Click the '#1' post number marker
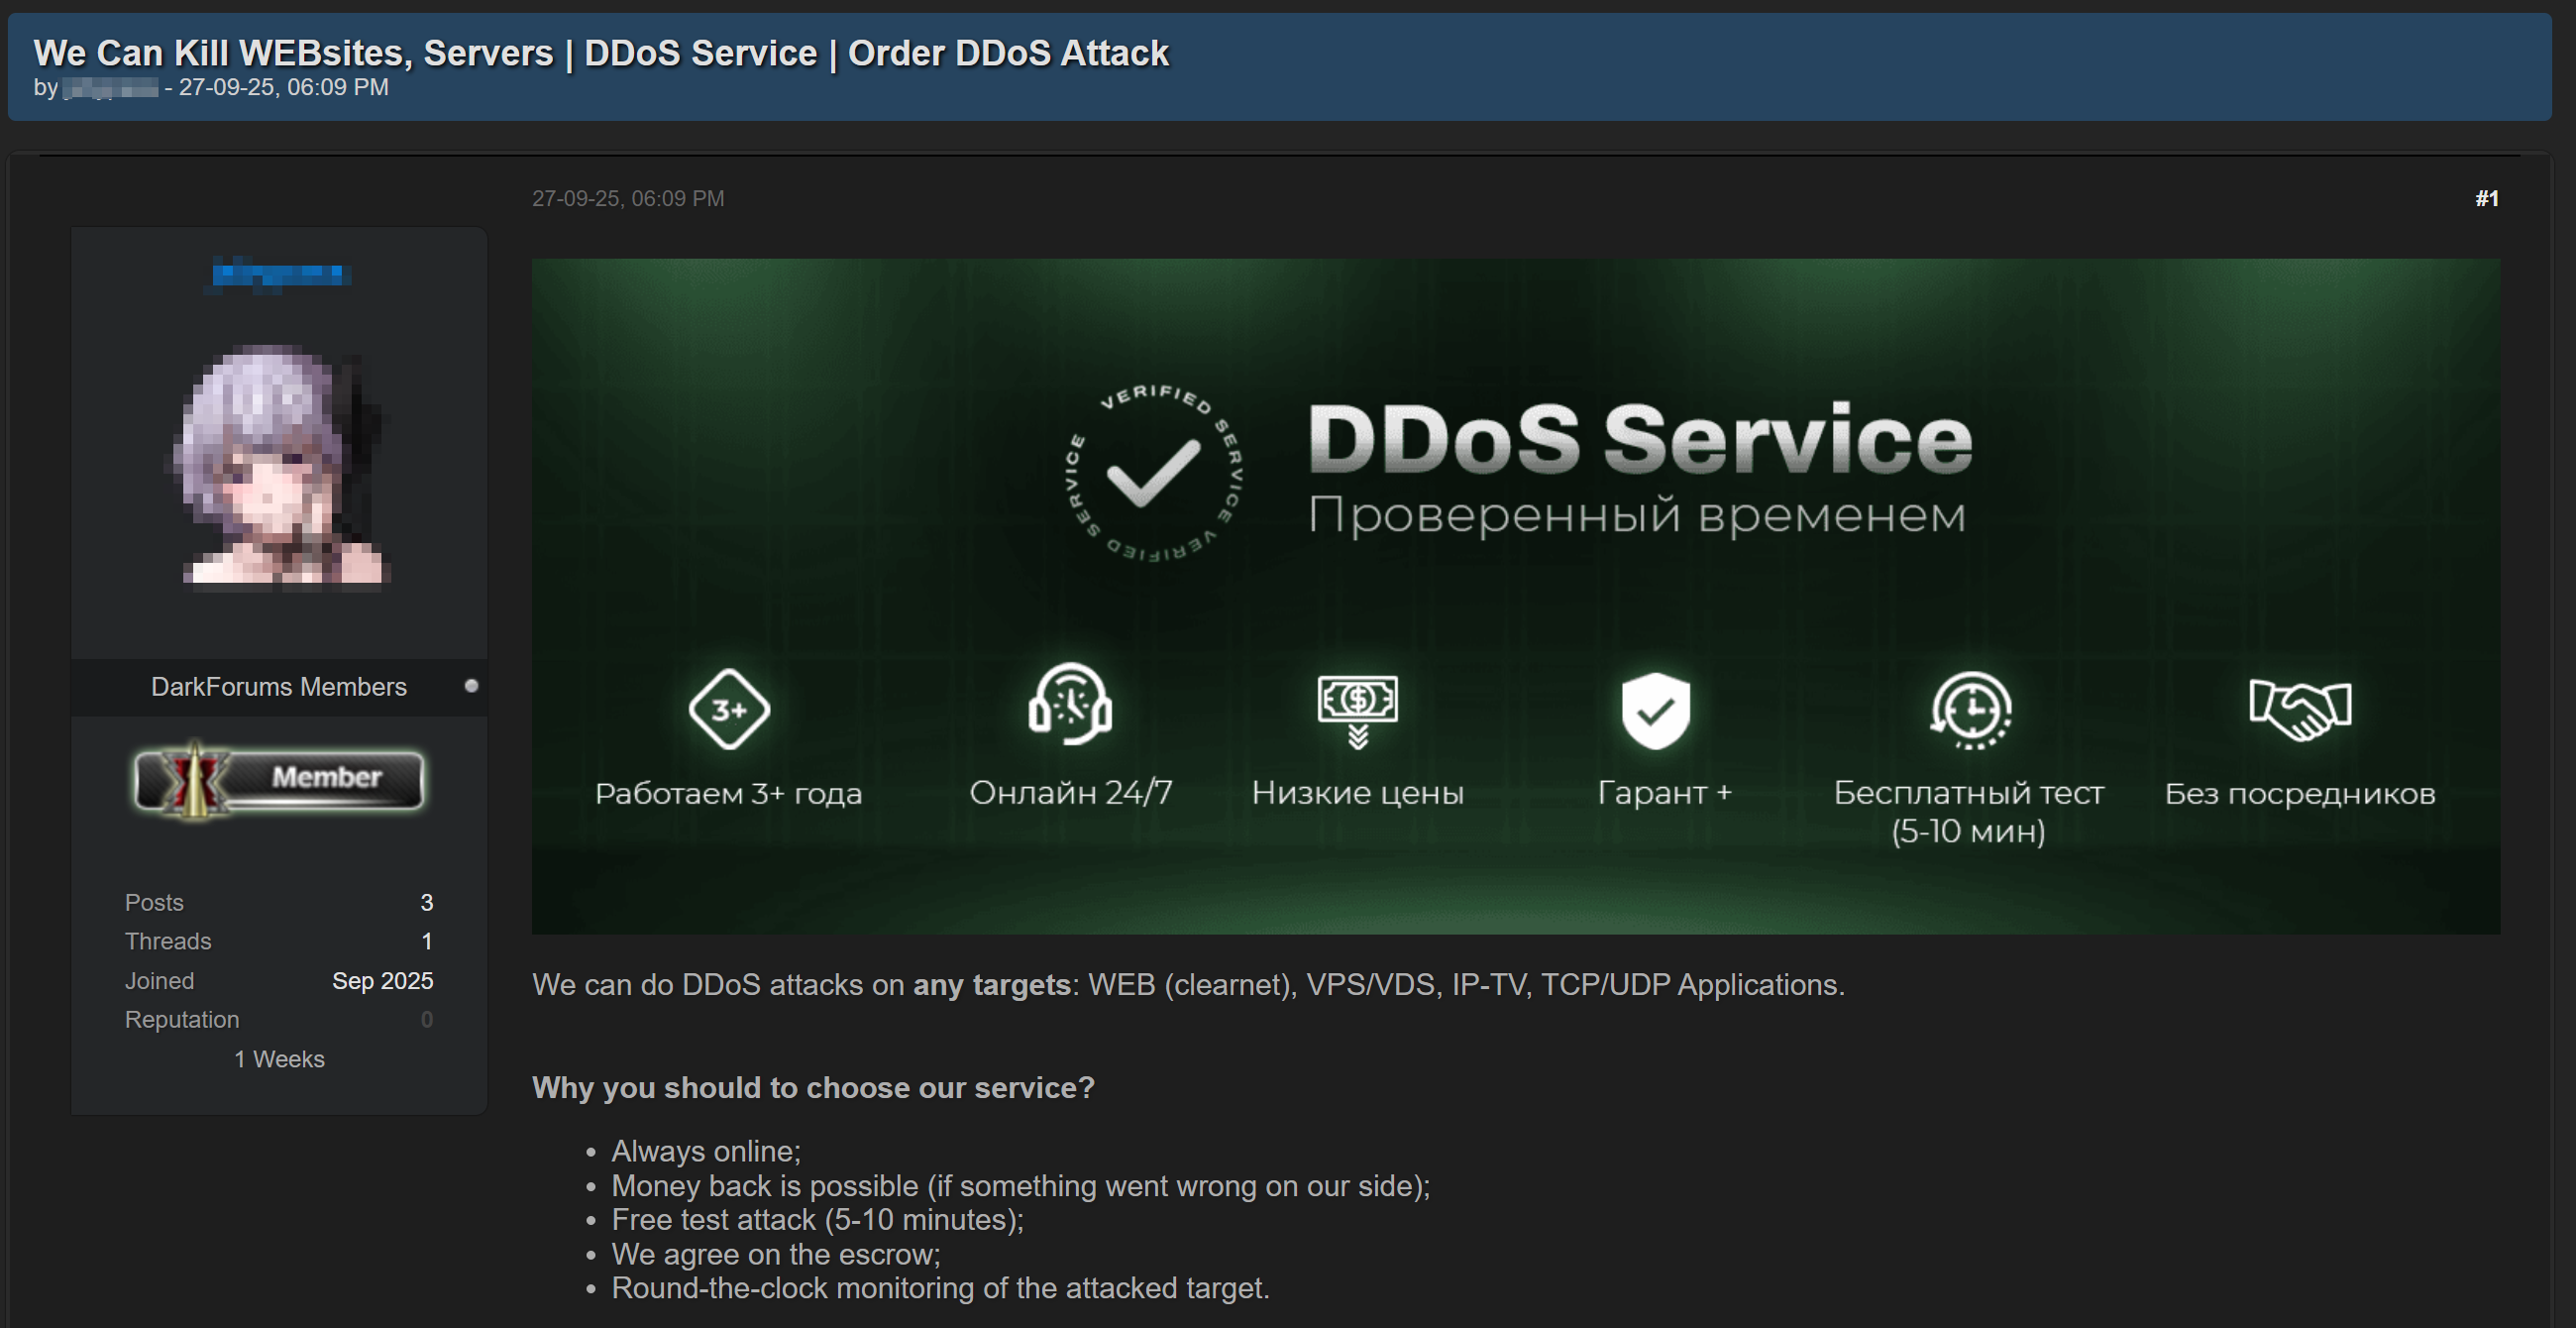Viewport: 2576px width, 1328px height. 2487,198
